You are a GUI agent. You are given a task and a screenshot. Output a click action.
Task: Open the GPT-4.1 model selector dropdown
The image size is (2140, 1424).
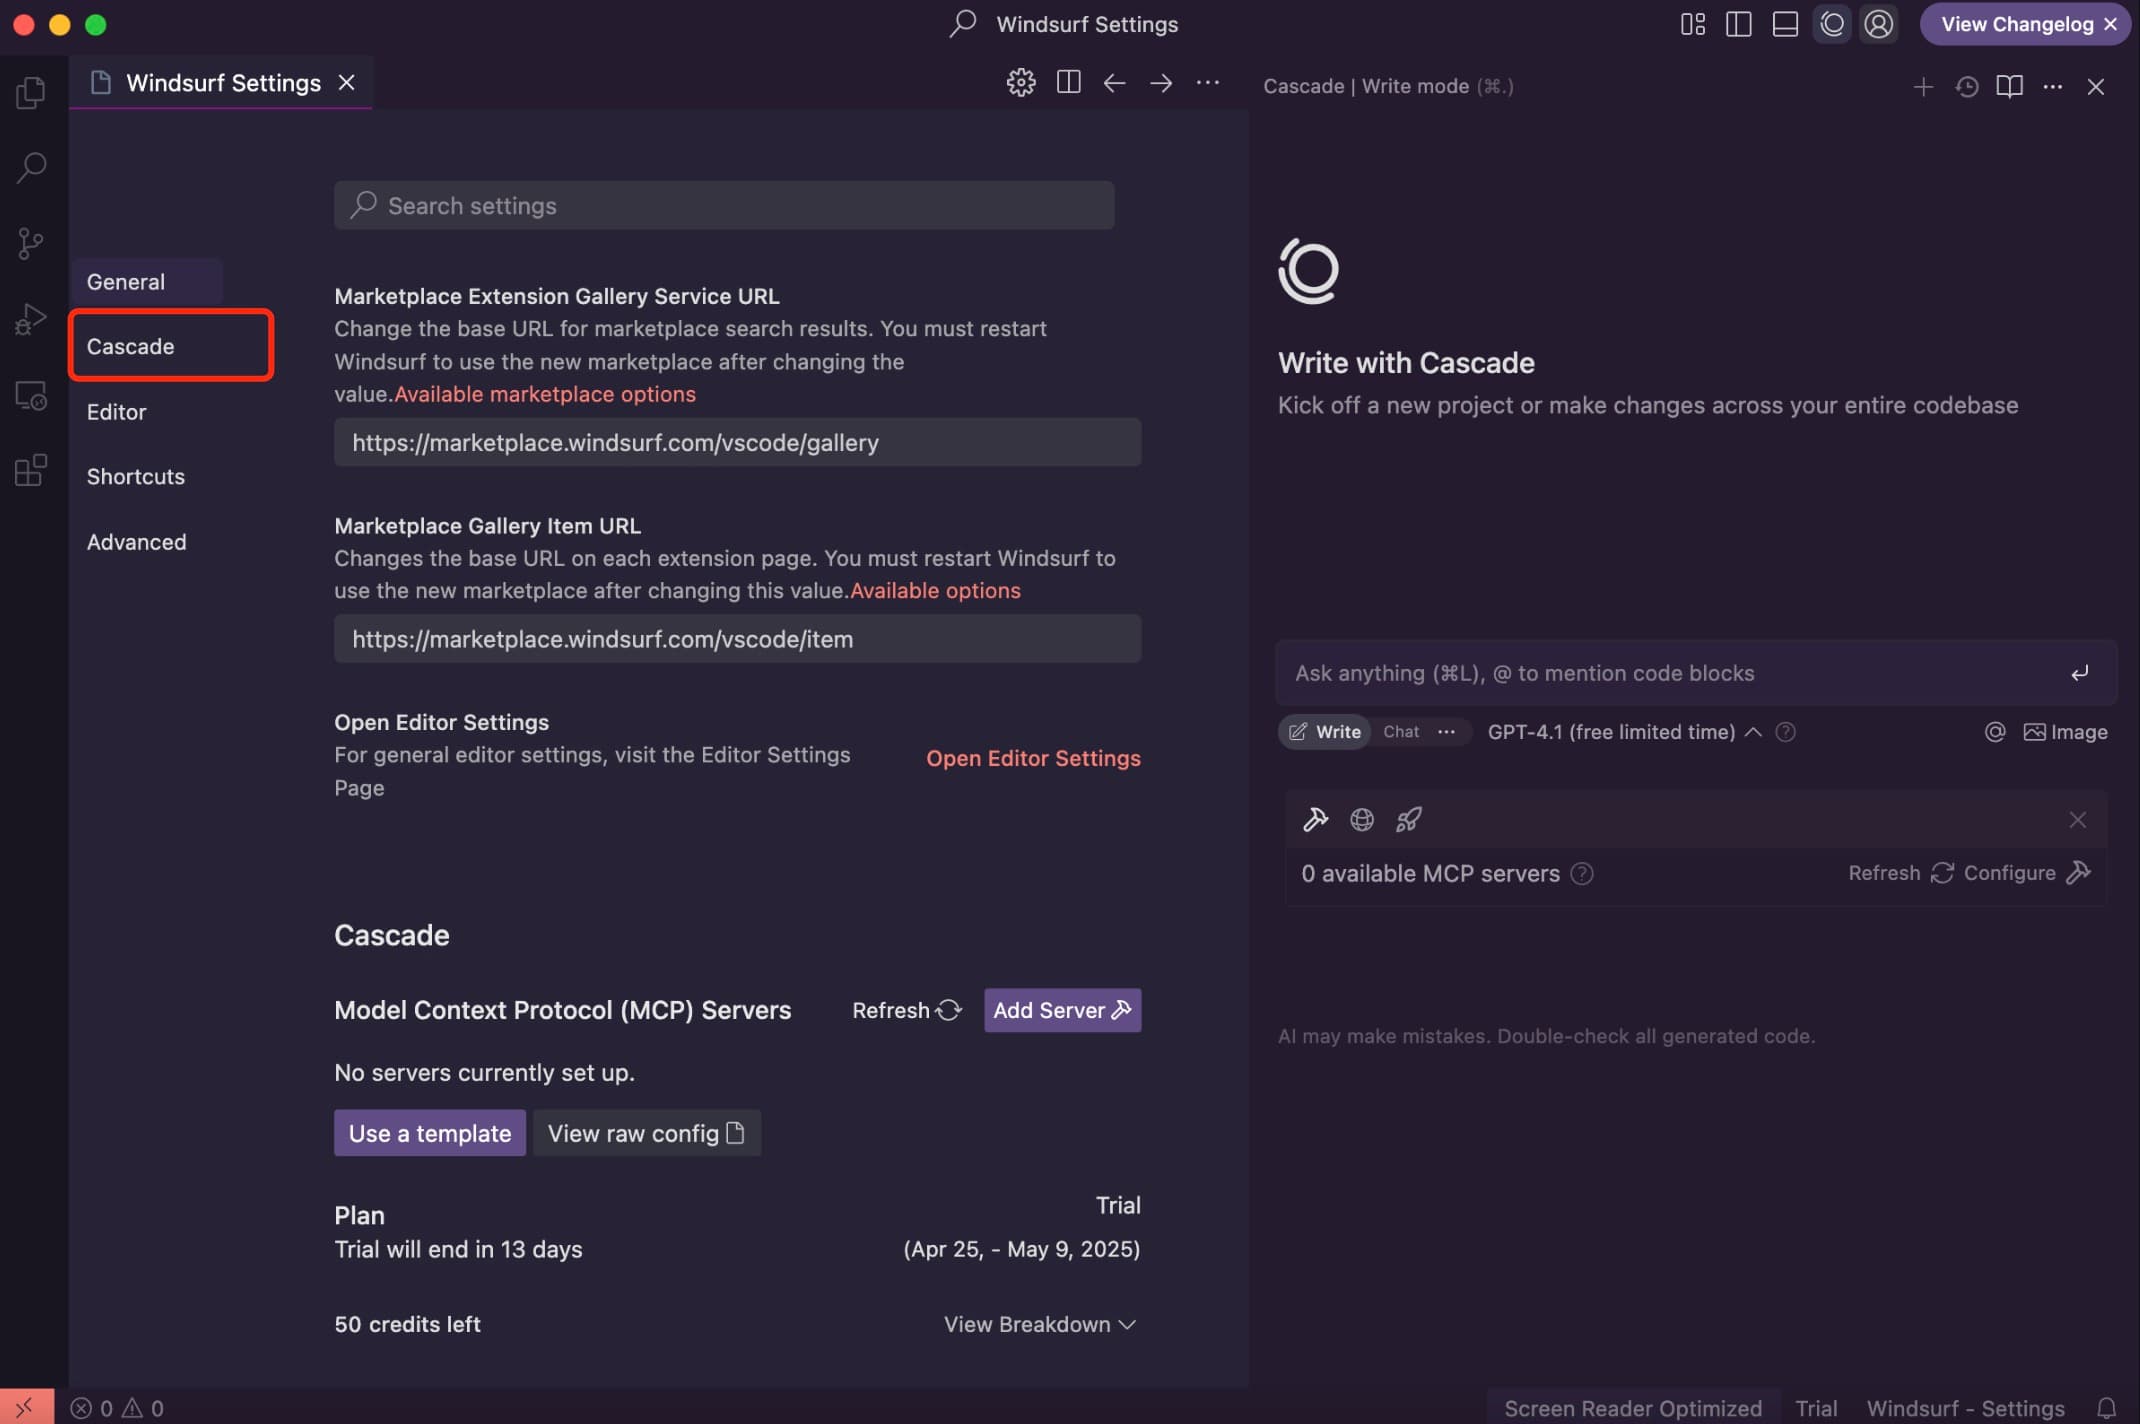[1623, 732]
